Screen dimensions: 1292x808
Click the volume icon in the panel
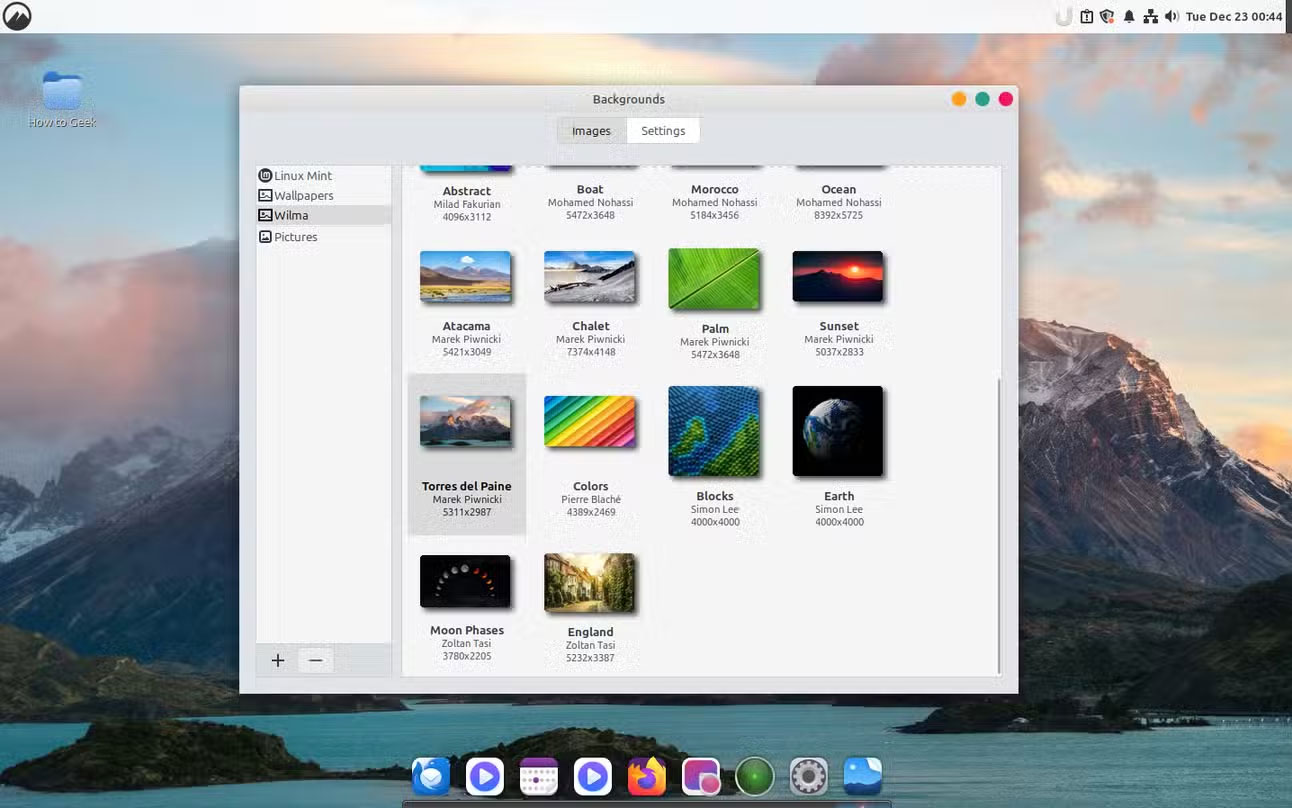point(1171,16)
